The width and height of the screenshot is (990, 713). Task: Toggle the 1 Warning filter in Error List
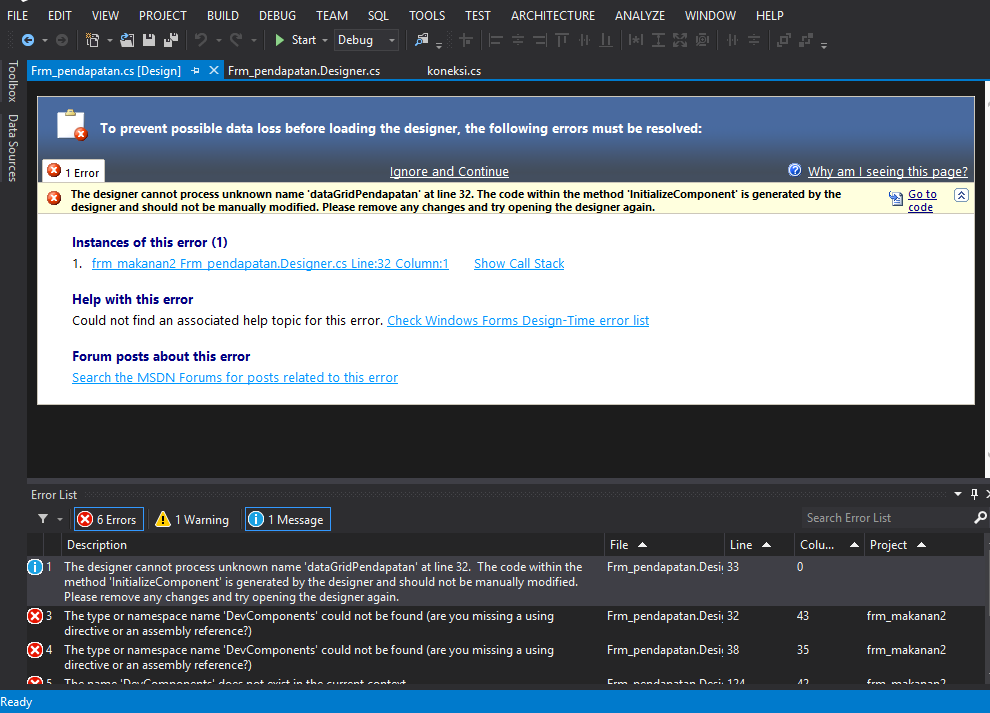coord(190,519)
